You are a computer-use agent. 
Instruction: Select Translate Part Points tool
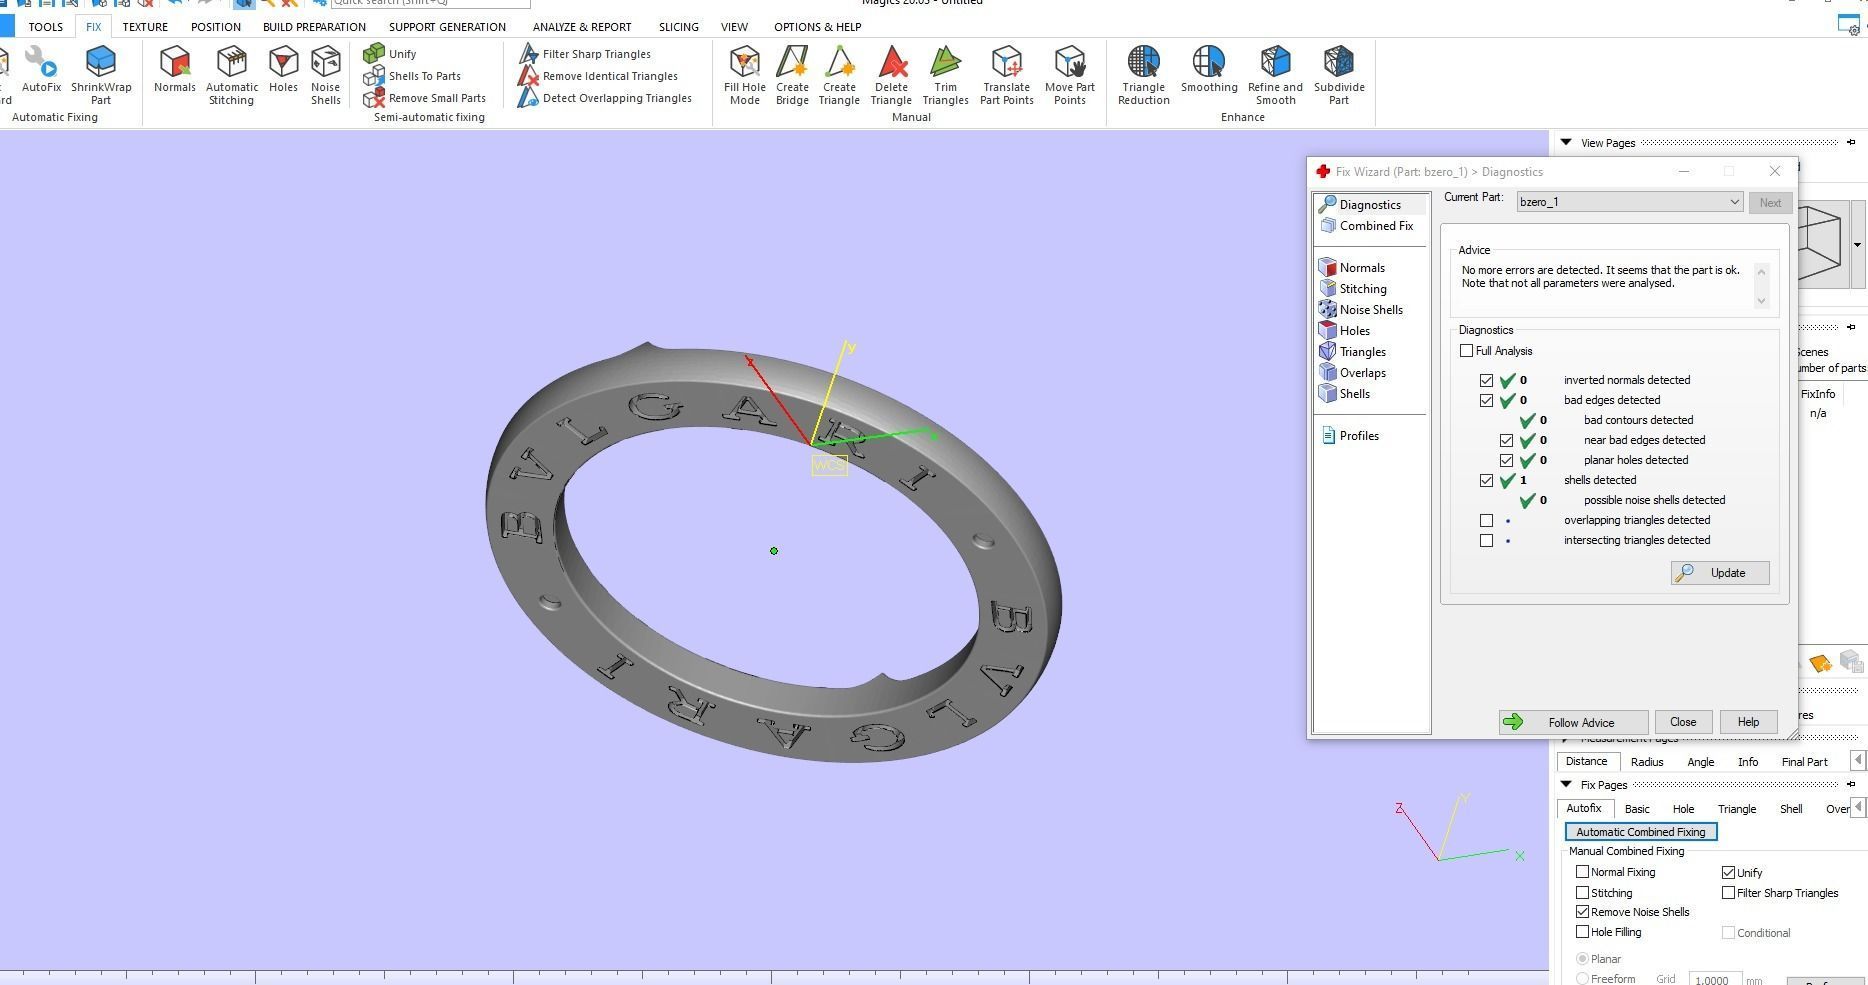[x=1007, y=75]
